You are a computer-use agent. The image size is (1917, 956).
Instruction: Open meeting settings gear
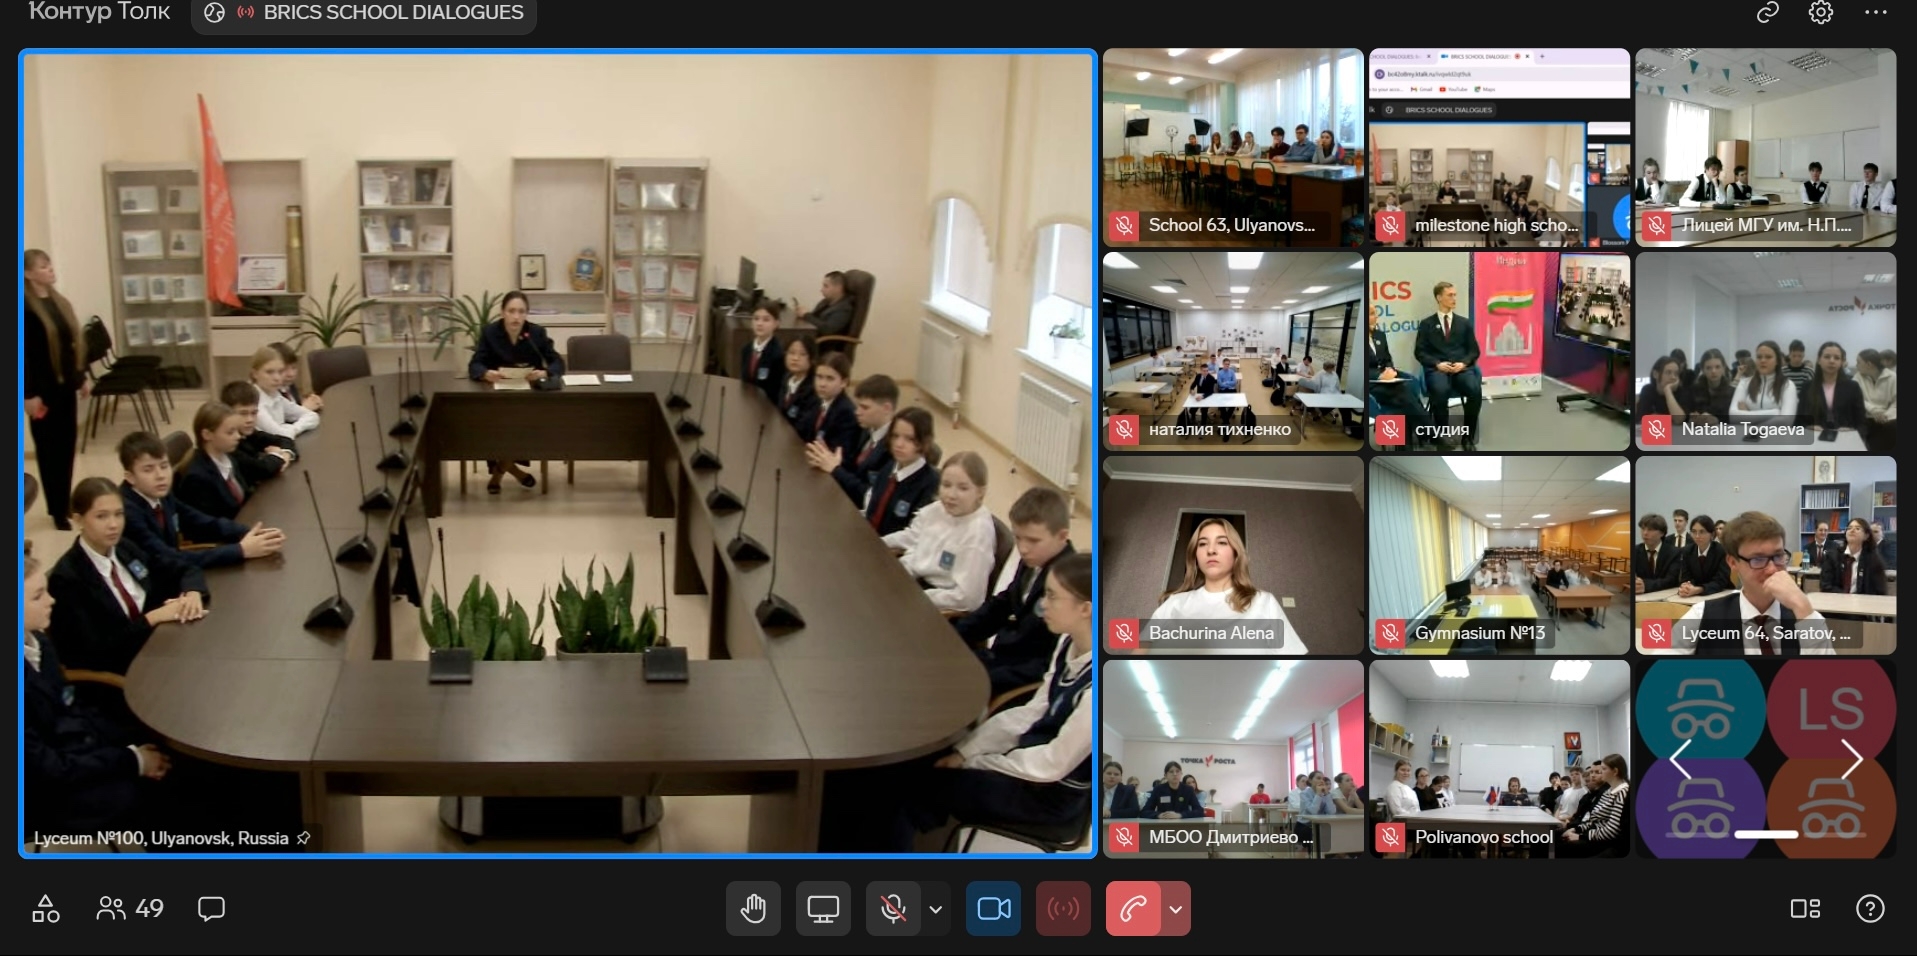coord(1821,13)
